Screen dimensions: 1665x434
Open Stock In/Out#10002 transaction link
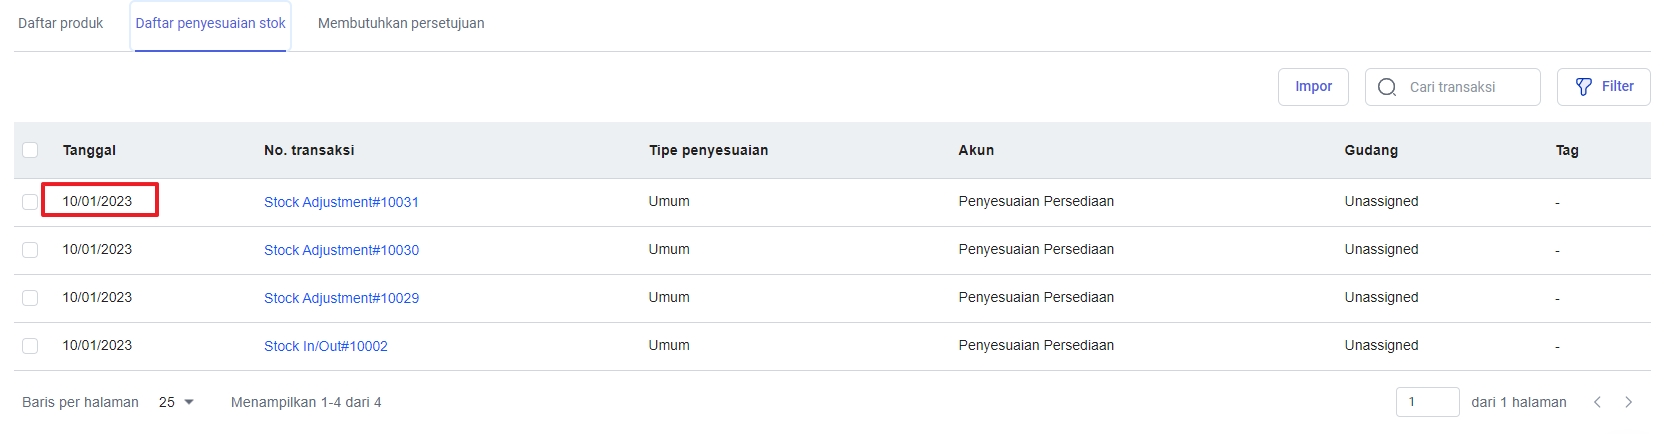pos(325,346)
